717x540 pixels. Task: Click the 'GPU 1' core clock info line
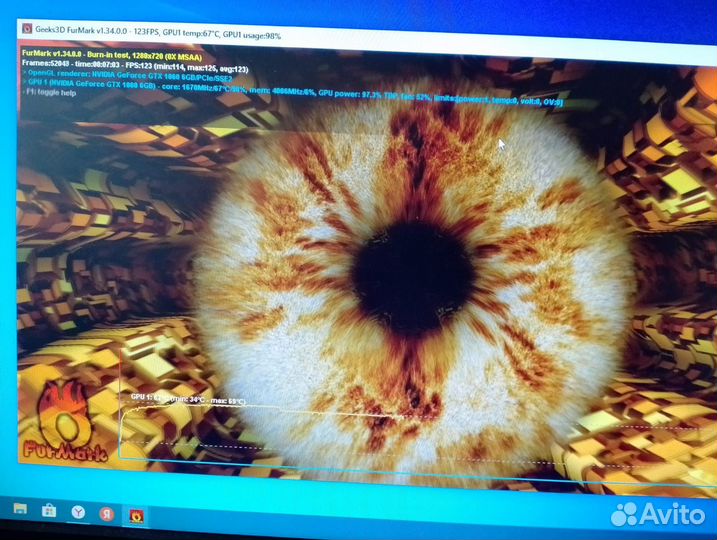tap(293, 92)
